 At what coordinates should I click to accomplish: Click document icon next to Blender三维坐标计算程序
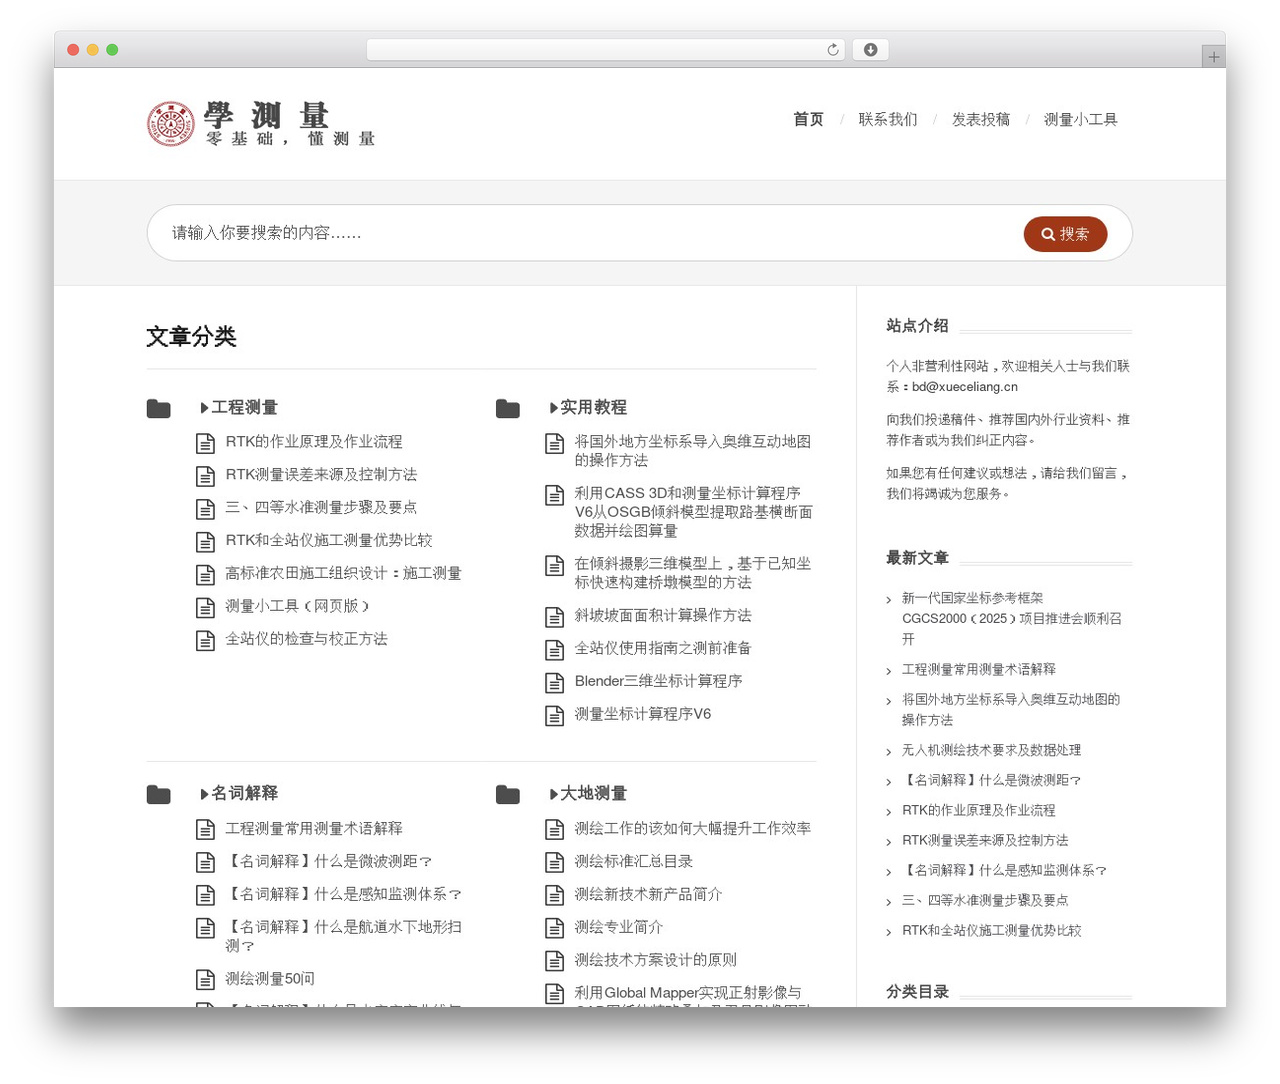[x=554, y=683]
